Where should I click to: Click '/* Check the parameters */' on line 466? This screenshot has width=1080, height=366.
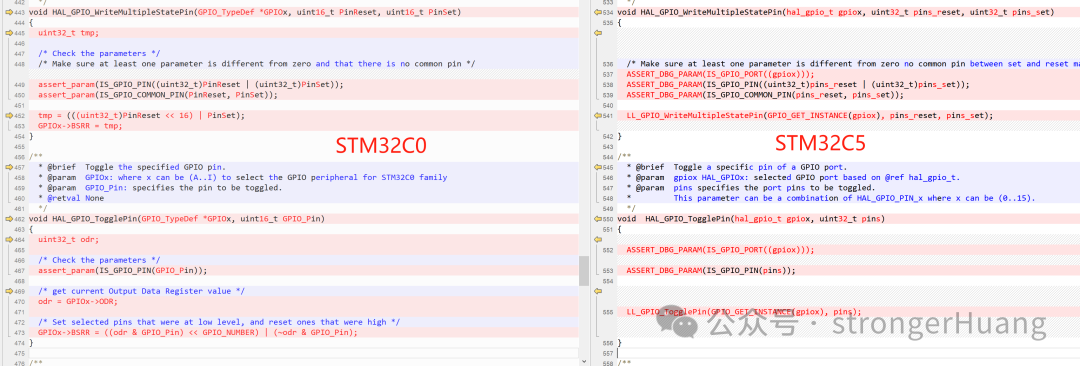click(98, 260)
